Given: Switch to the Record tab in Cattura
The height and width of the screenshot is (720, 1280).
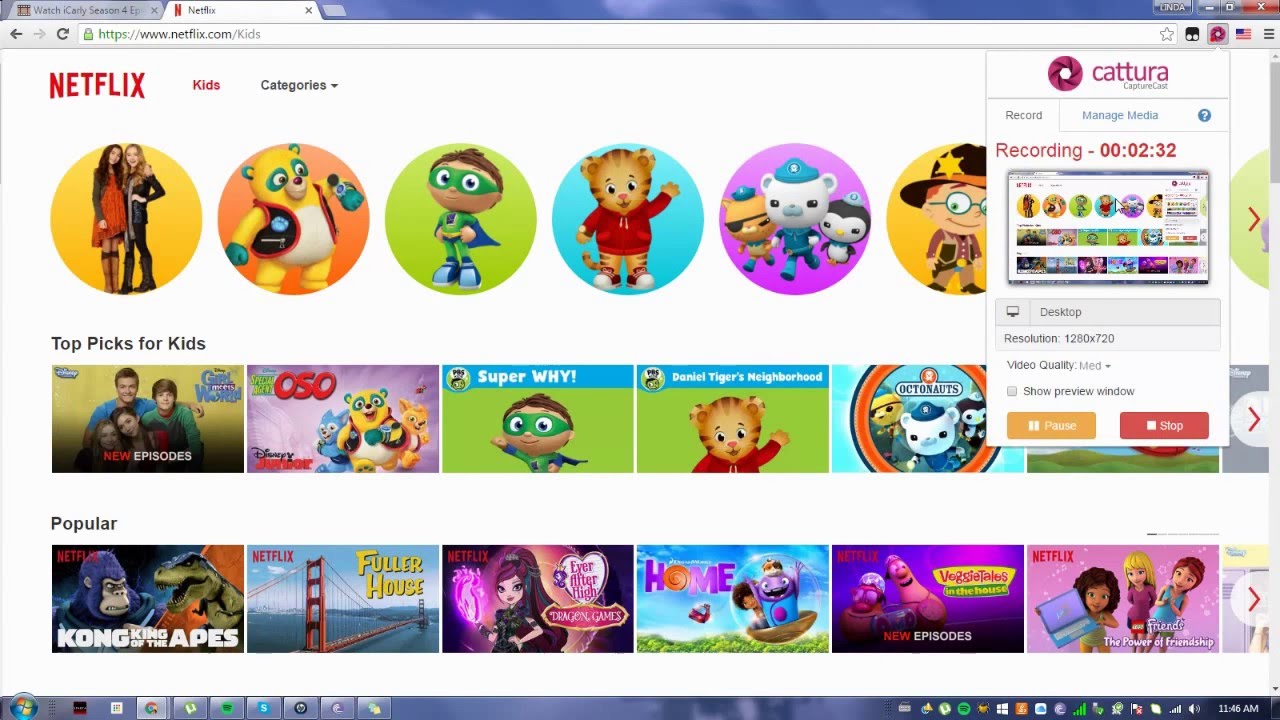Looking at the screenshot, I should tap(1023, 115).
